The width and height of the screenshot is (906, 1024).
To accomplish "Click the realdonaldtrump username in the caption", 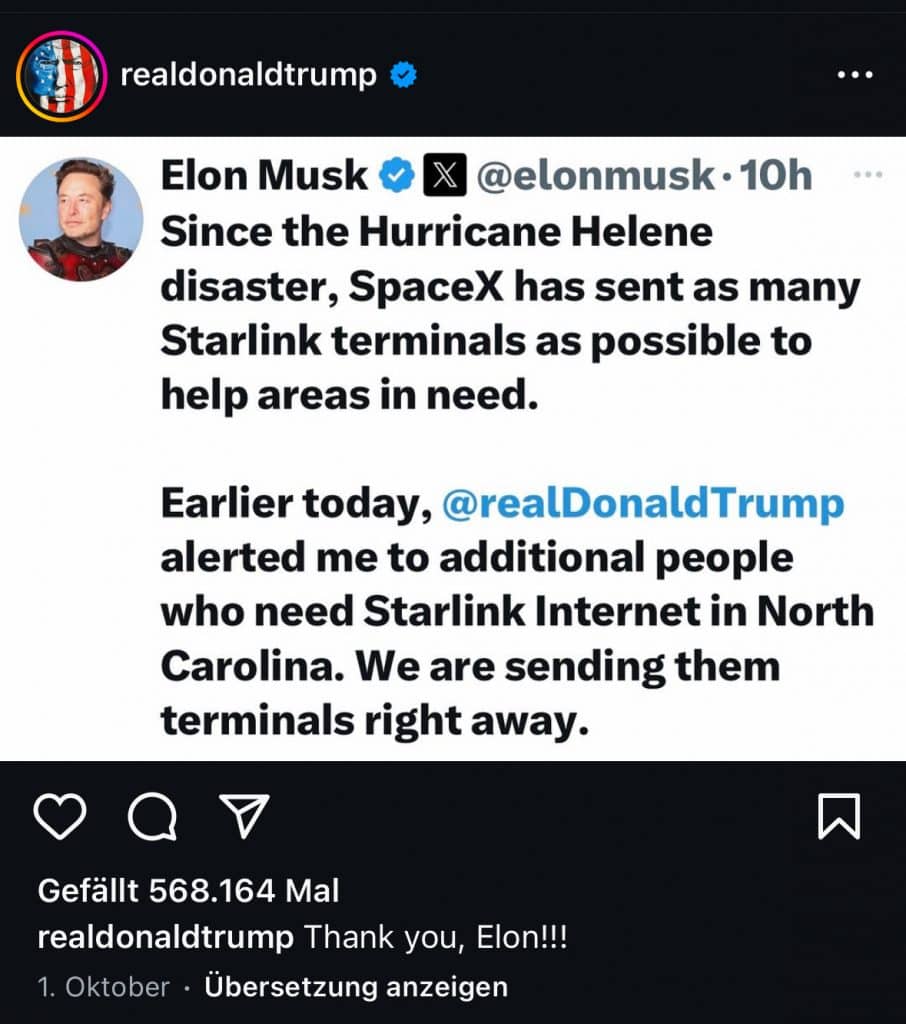I will (x=165, y=938).
